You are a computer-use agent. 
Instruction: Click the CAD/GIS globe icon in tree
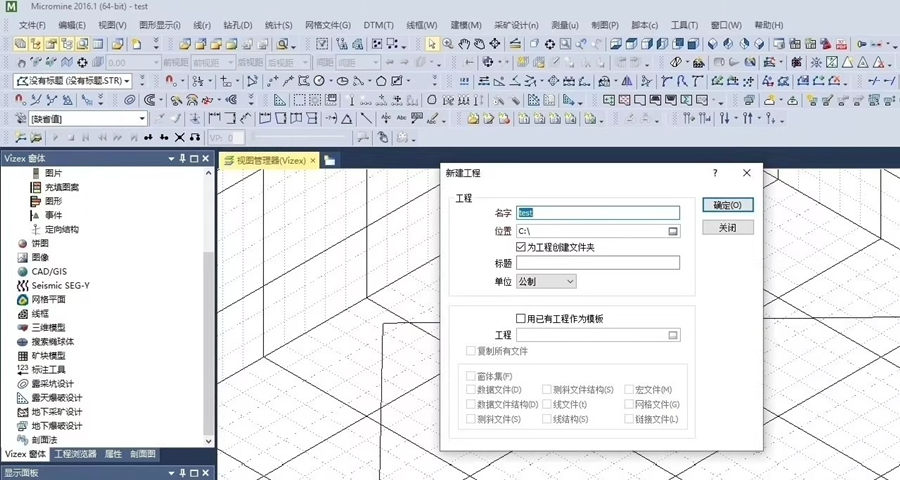(x=22, y=271)
